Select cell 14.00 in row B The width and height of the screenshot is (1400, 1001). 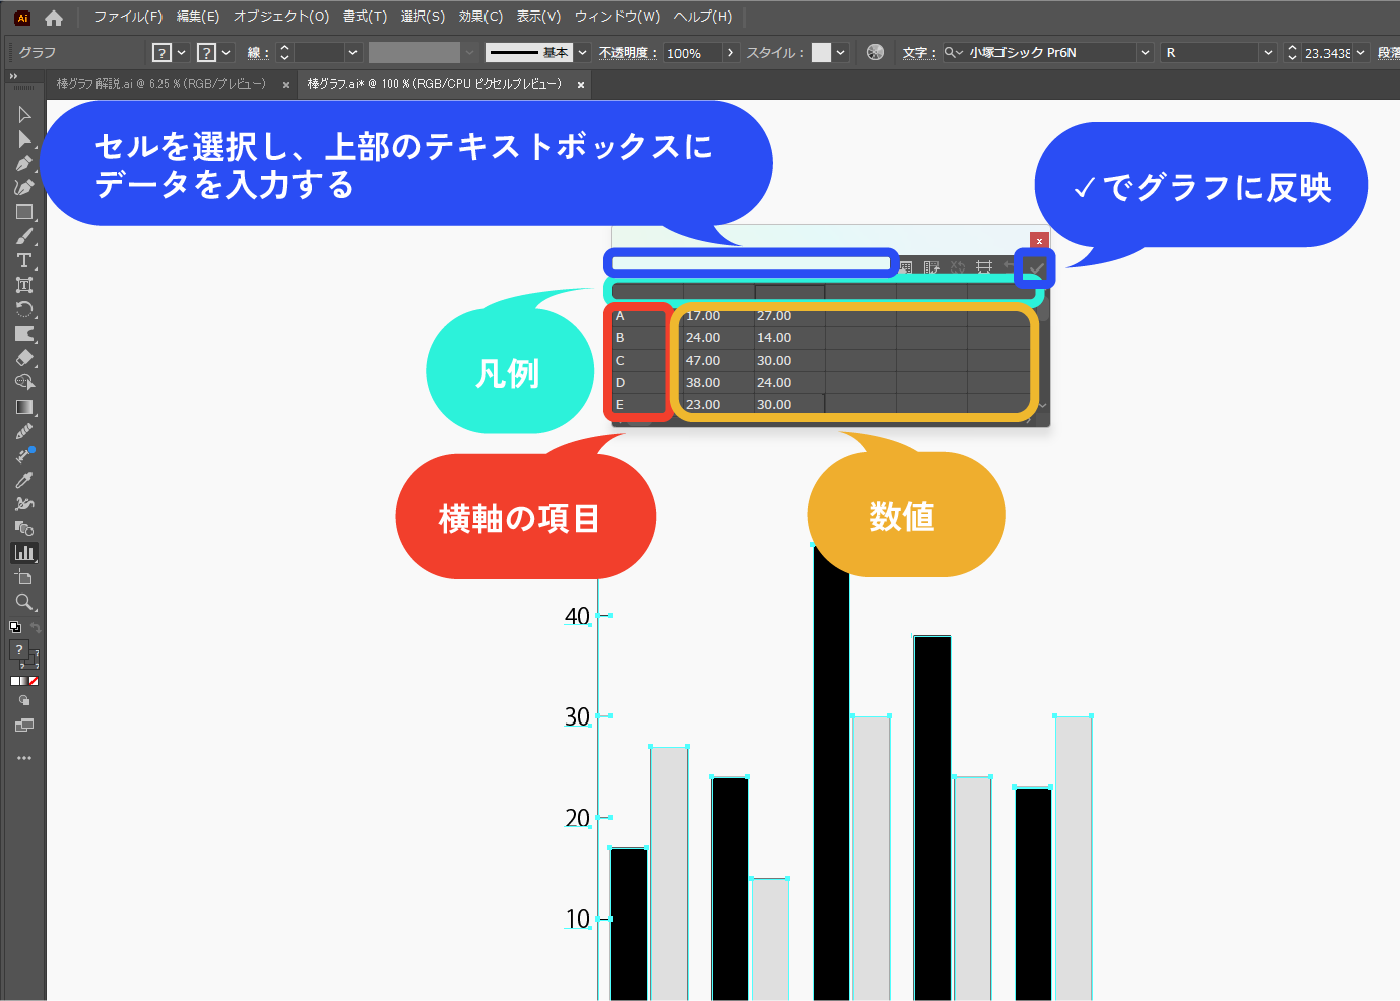point(790,338)
